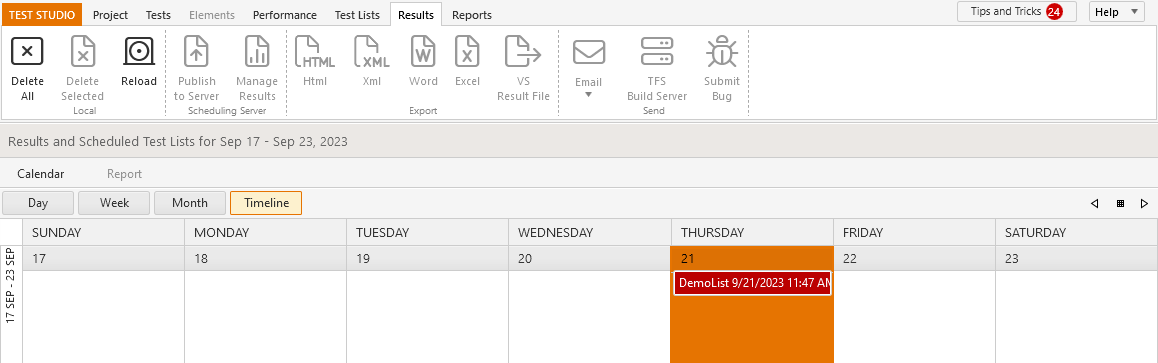Open the Project tab

tap(110, 15)
